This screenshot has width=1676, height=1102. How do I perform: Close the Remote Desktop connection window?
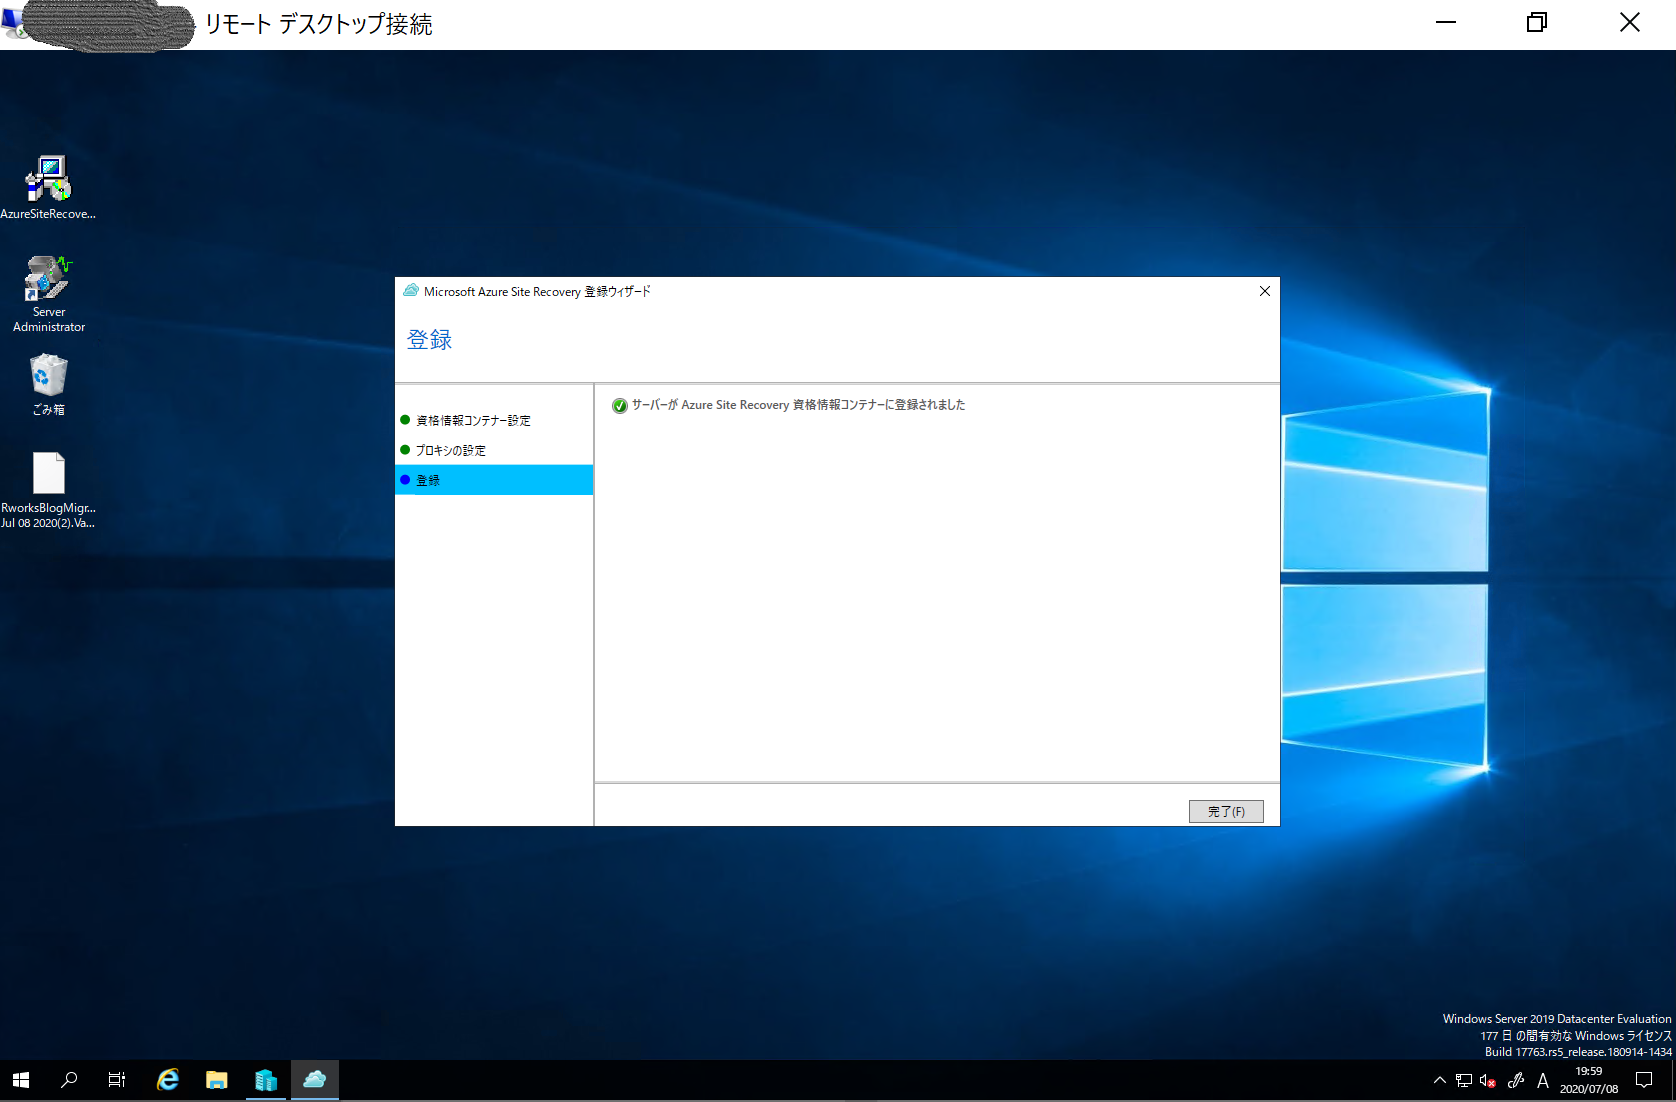click(1630, 23)
